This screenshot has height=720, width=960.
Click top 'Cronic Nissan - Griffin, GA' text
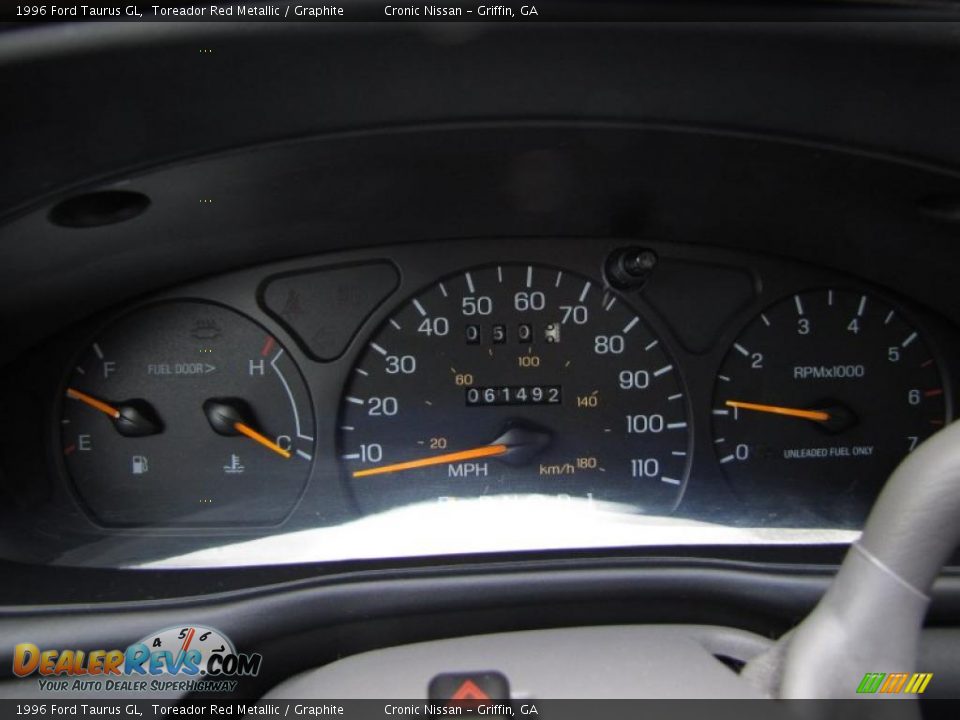460,11
